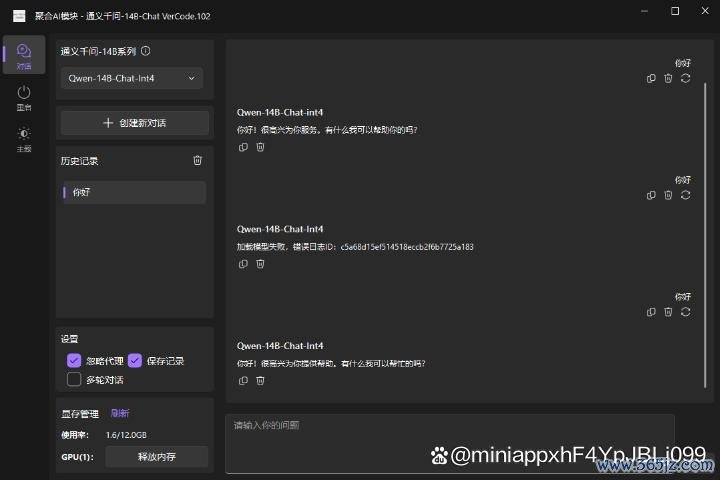Image resolution: width=720 pixels, height=480 pixels.
Task: Click the 请输入你的问题 input box
Action: pyautogui.click(x=450, y=443)
